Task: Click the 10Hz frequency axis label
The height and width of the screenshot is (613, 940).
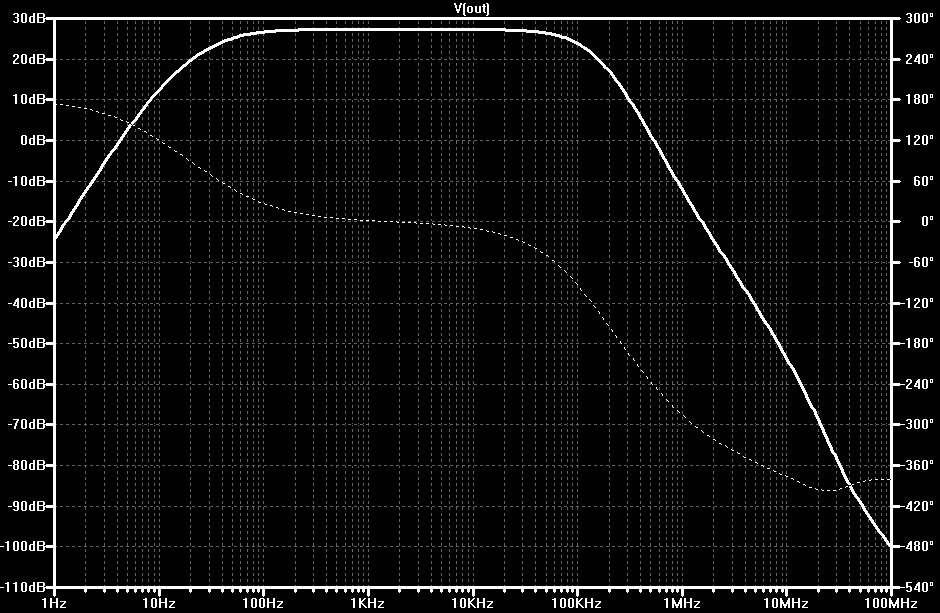Action: pos(159,603)
